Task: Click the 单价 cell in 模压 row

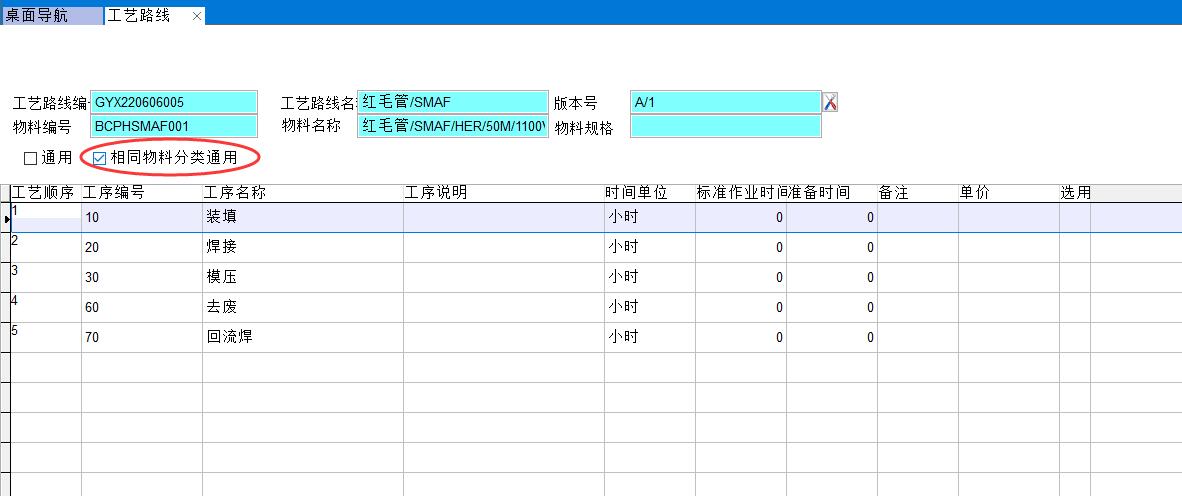Action: [x=1008, y=277]
